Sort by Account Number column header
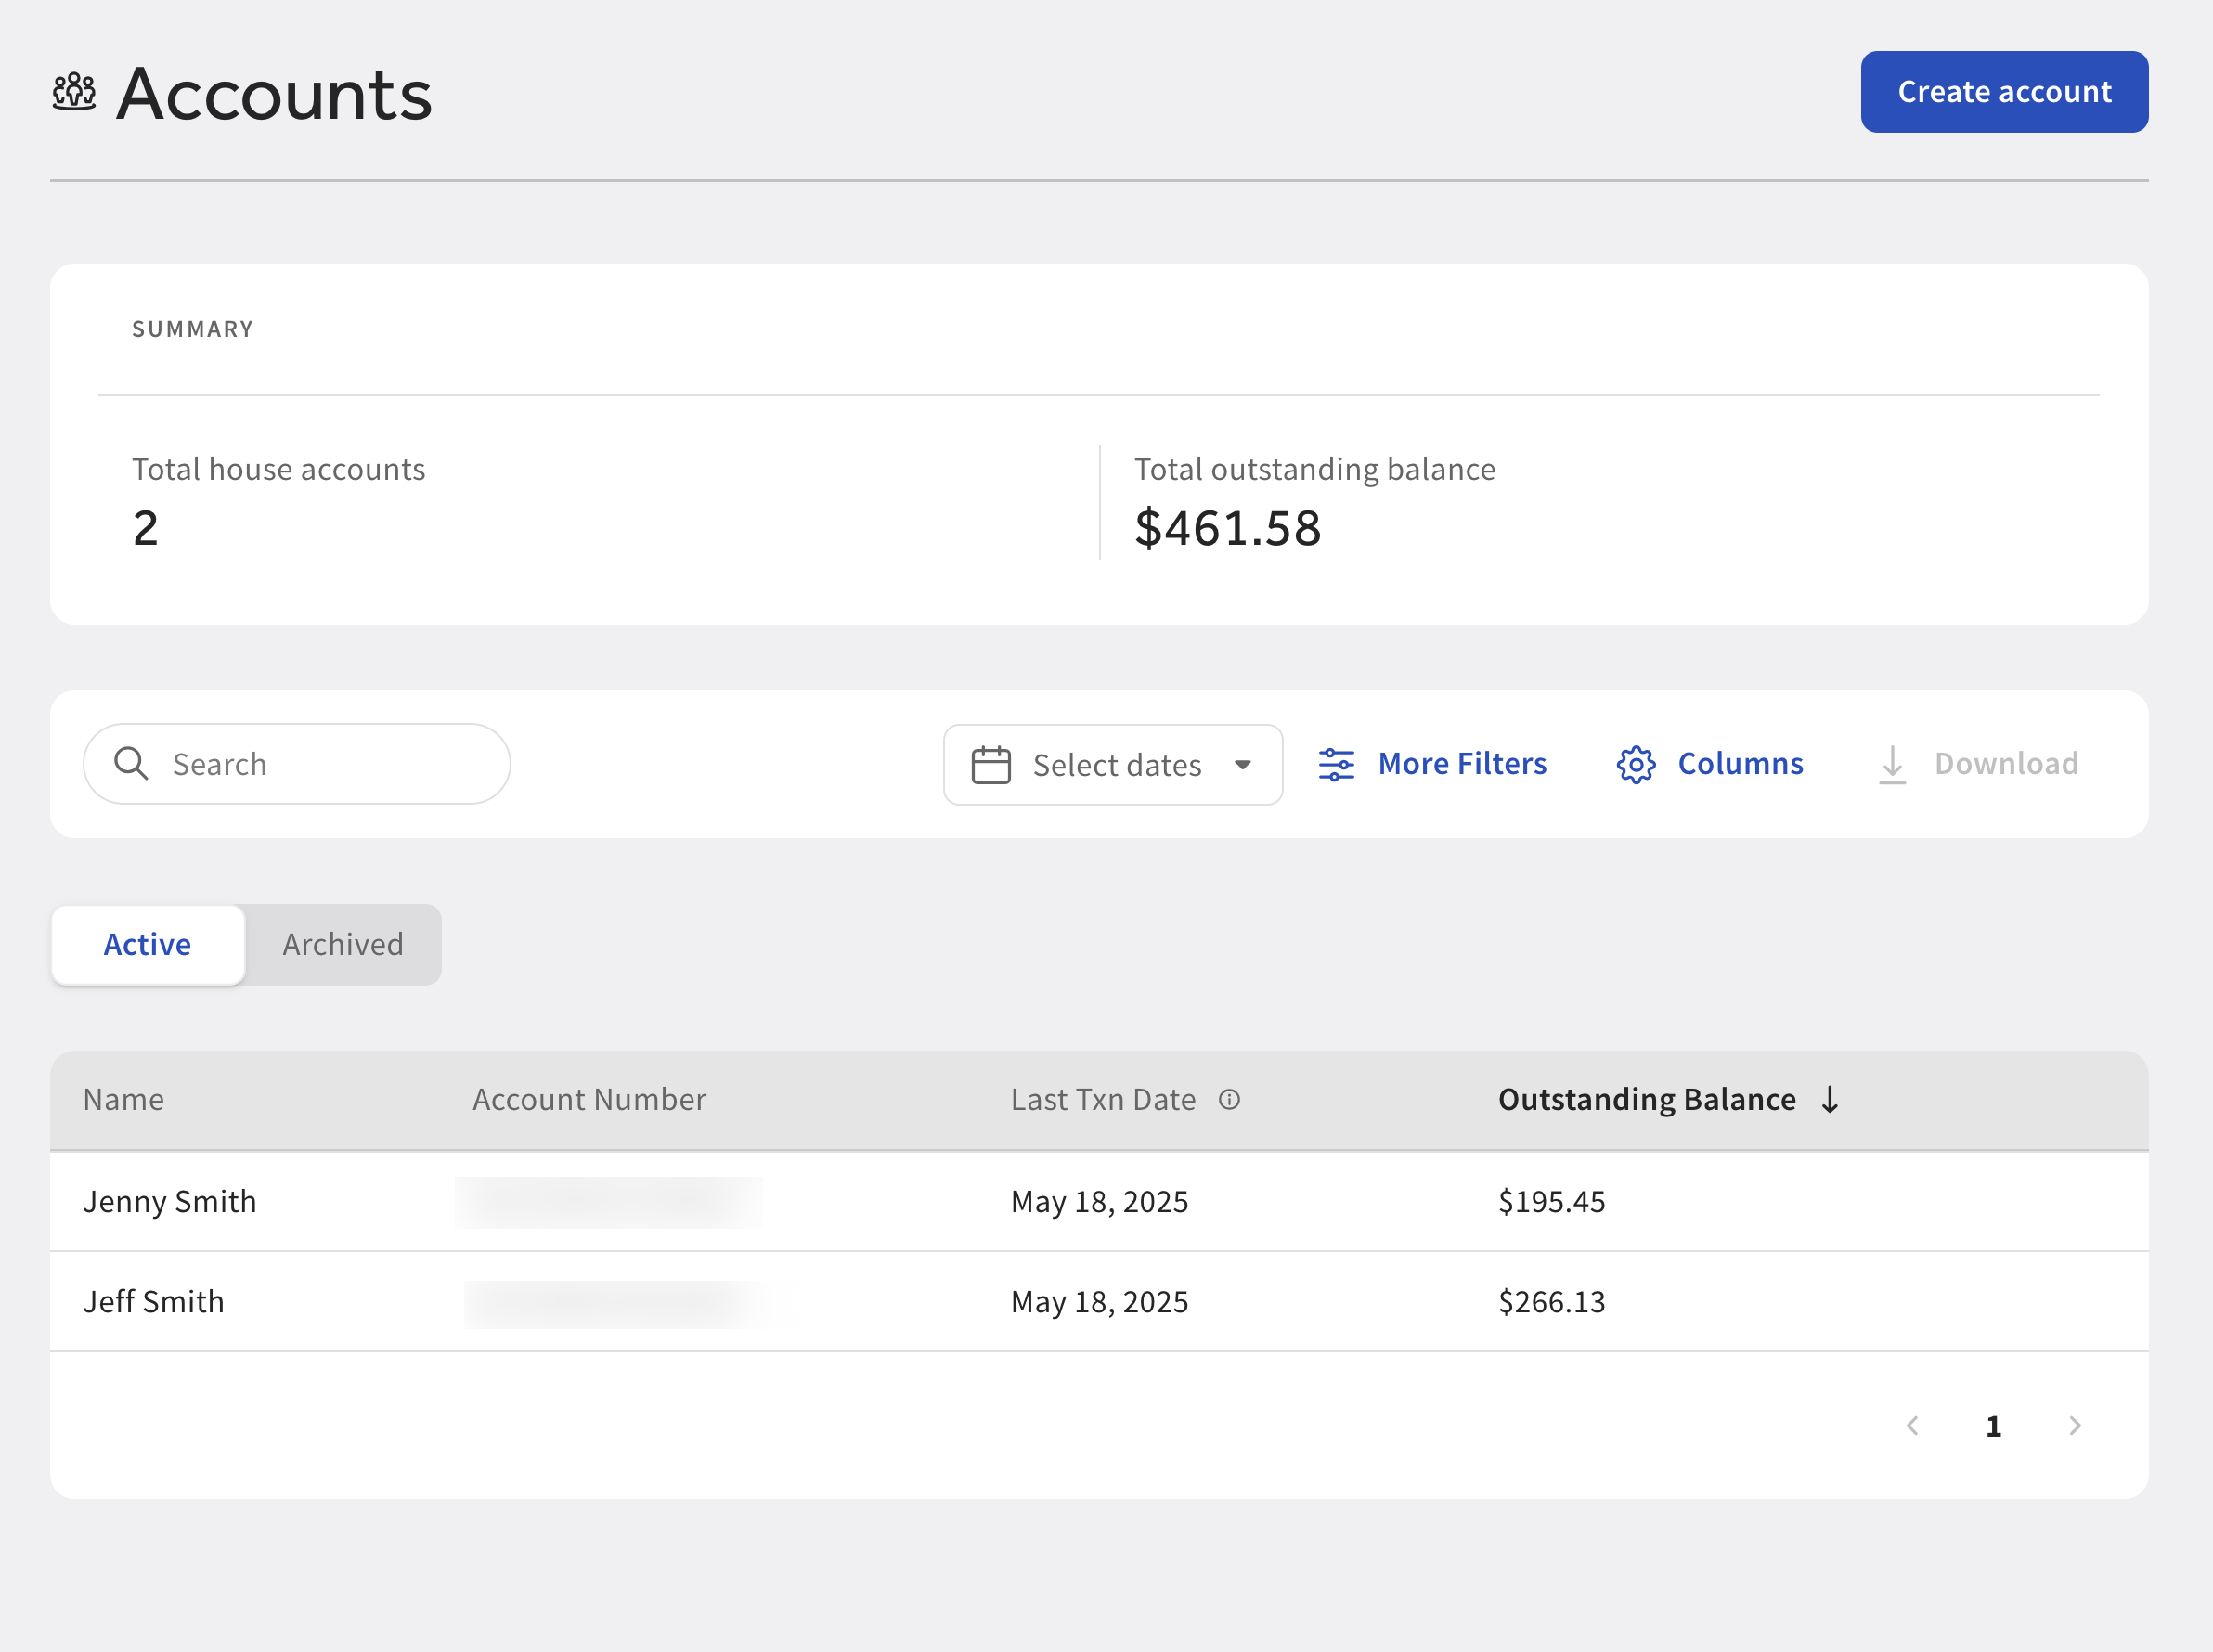This screenshot has height=1652, width=2213. (x=589, y=1100)
